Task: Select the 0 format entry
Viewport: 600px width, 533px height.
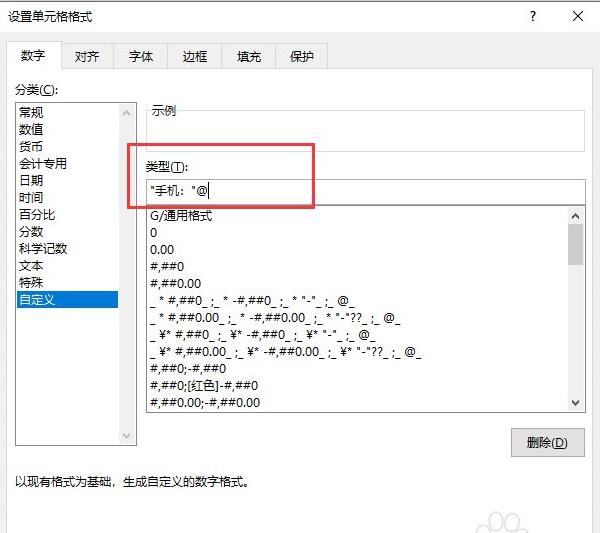Action: coord(358,233)
